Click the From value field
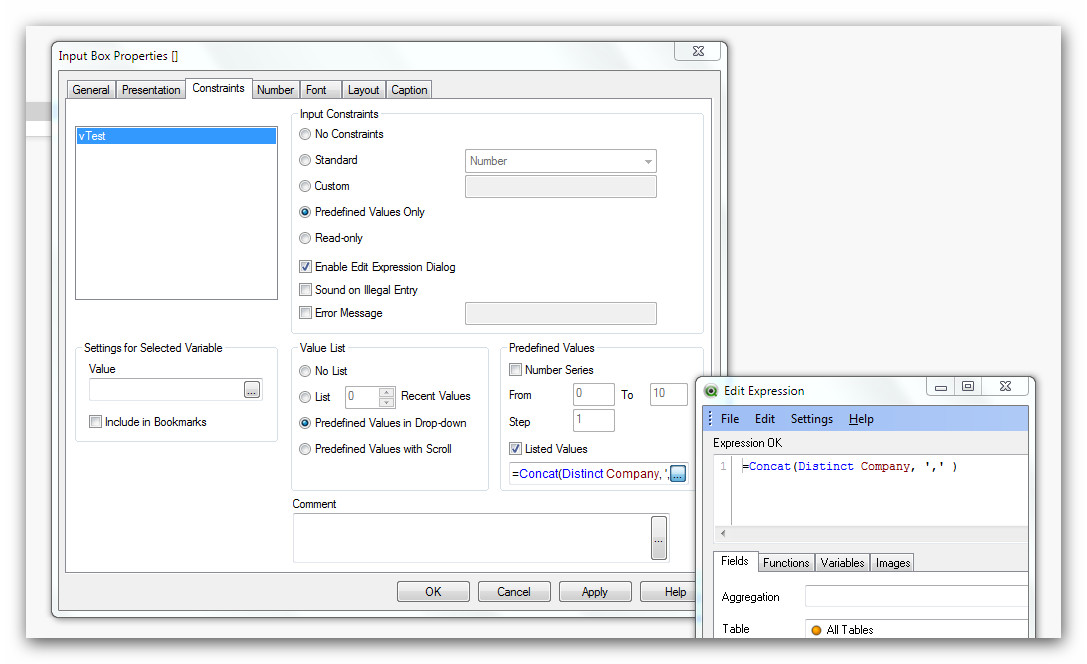 point(593,394)
